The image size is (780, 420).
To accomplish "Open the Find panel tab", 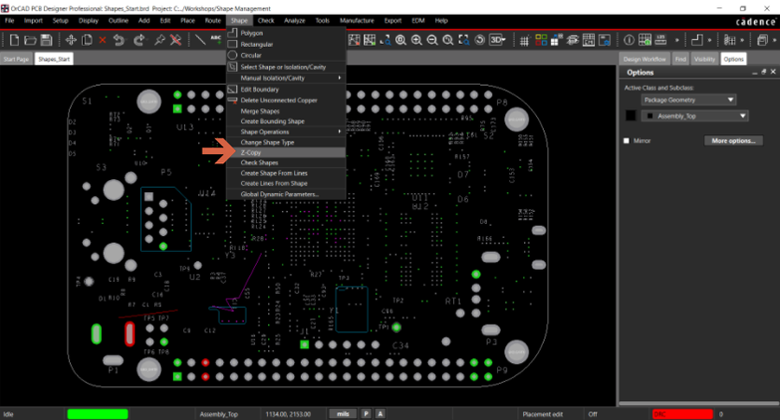I will point(680,59).
